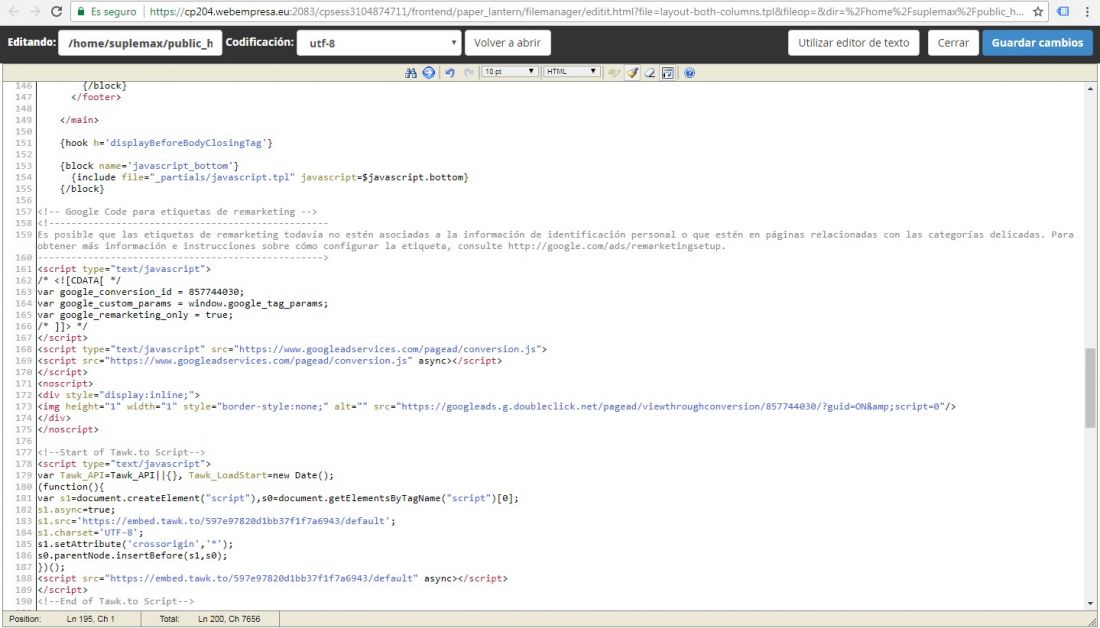This screenshot has height=628, width=1100.
Task: Click the file path field /home/suplemax/public_h
Action: pos(140,43)
